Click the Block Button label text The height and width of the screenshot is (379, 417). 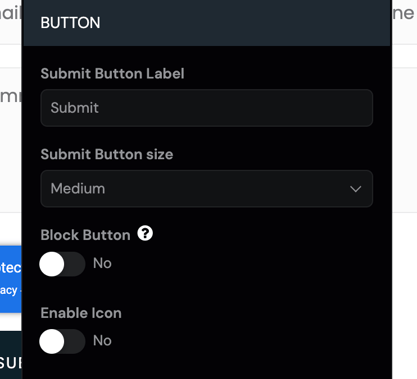[85, 235]
